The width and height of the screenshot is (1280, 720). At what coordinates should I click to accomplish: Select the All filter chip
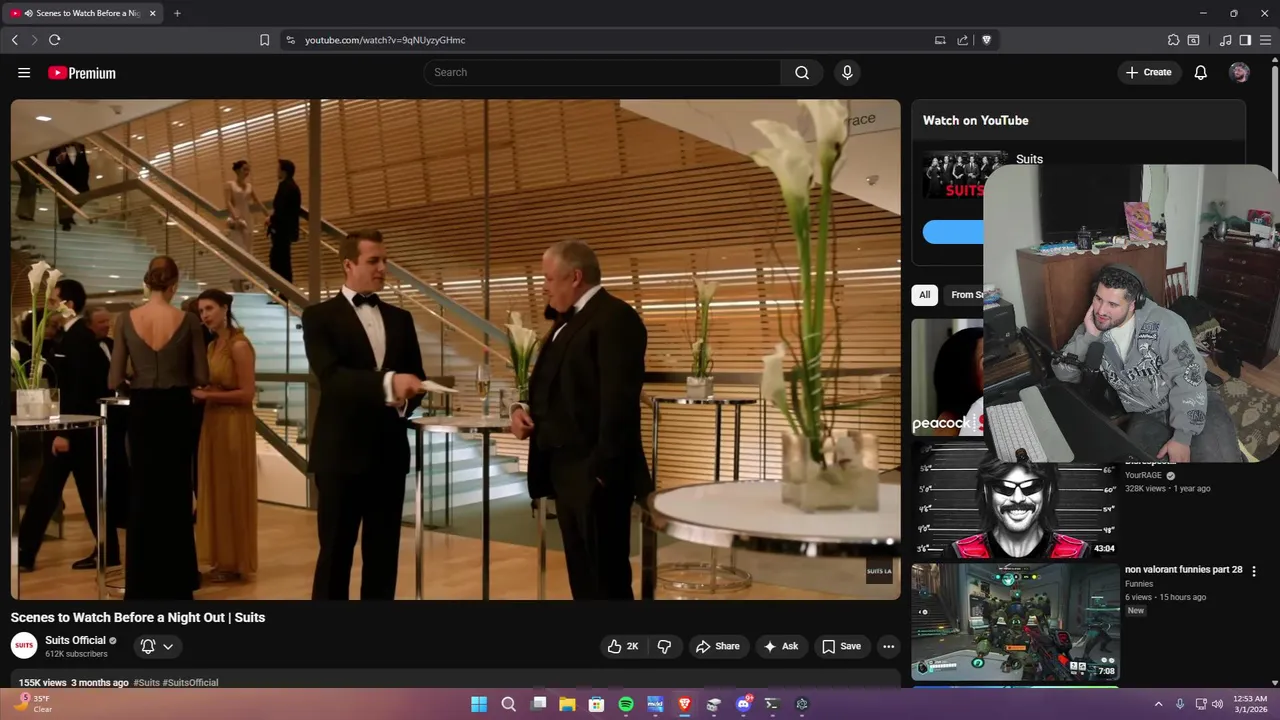pyautogui.click(x=924, y=295)
